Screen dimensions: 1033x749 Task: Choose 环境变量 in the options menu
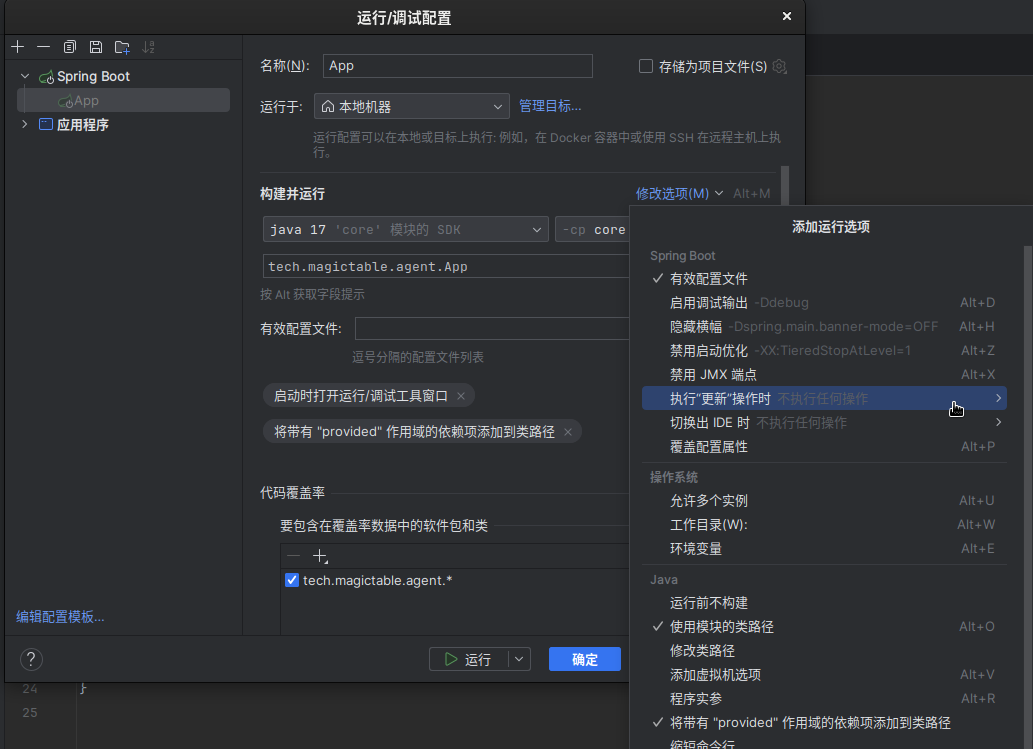(x=696, y=549)
